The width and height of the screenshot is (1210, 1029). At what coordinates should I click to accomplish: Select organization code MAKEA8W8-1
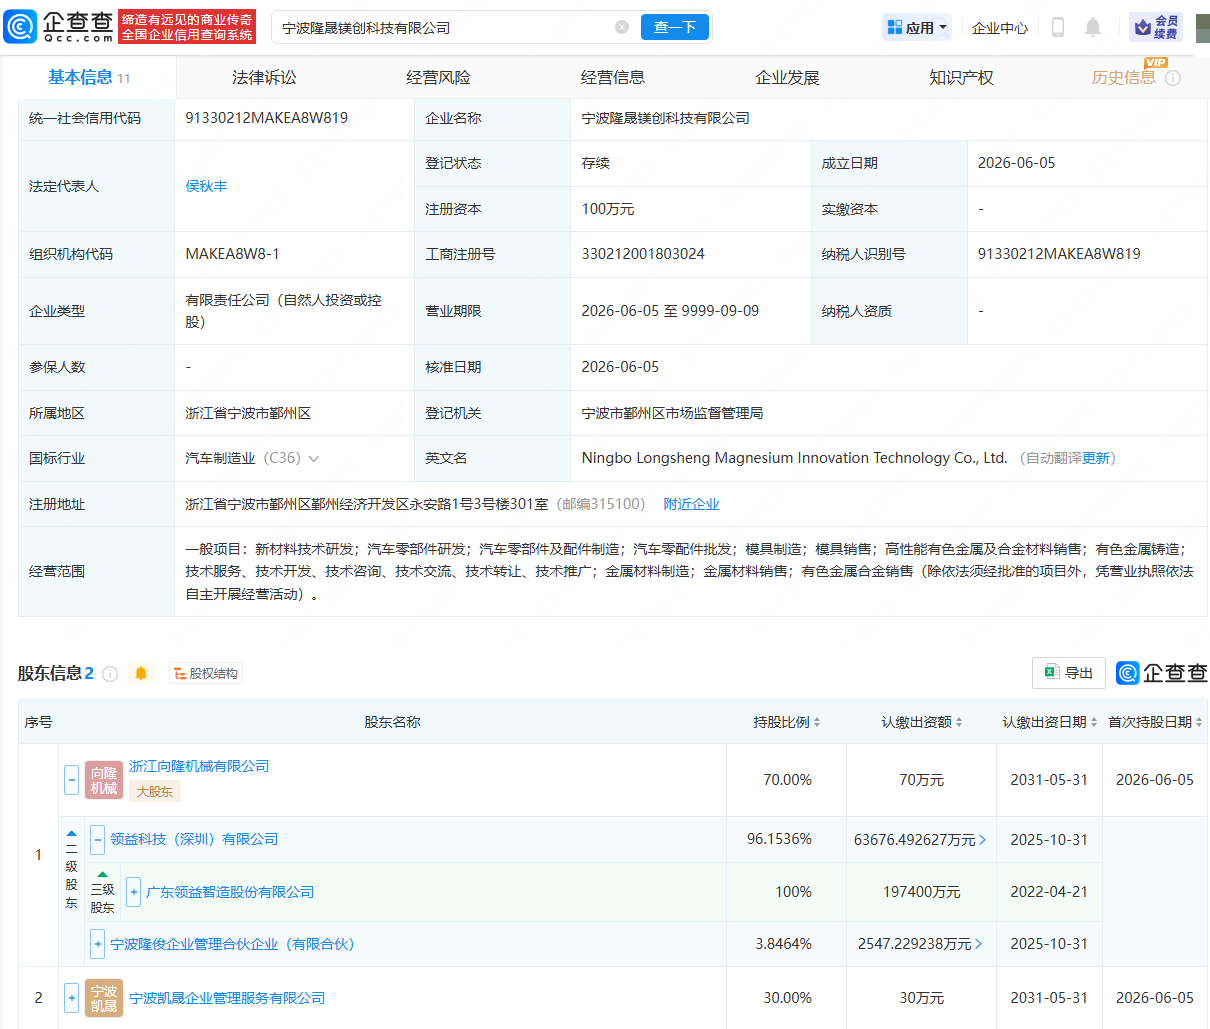click(233, 254)
